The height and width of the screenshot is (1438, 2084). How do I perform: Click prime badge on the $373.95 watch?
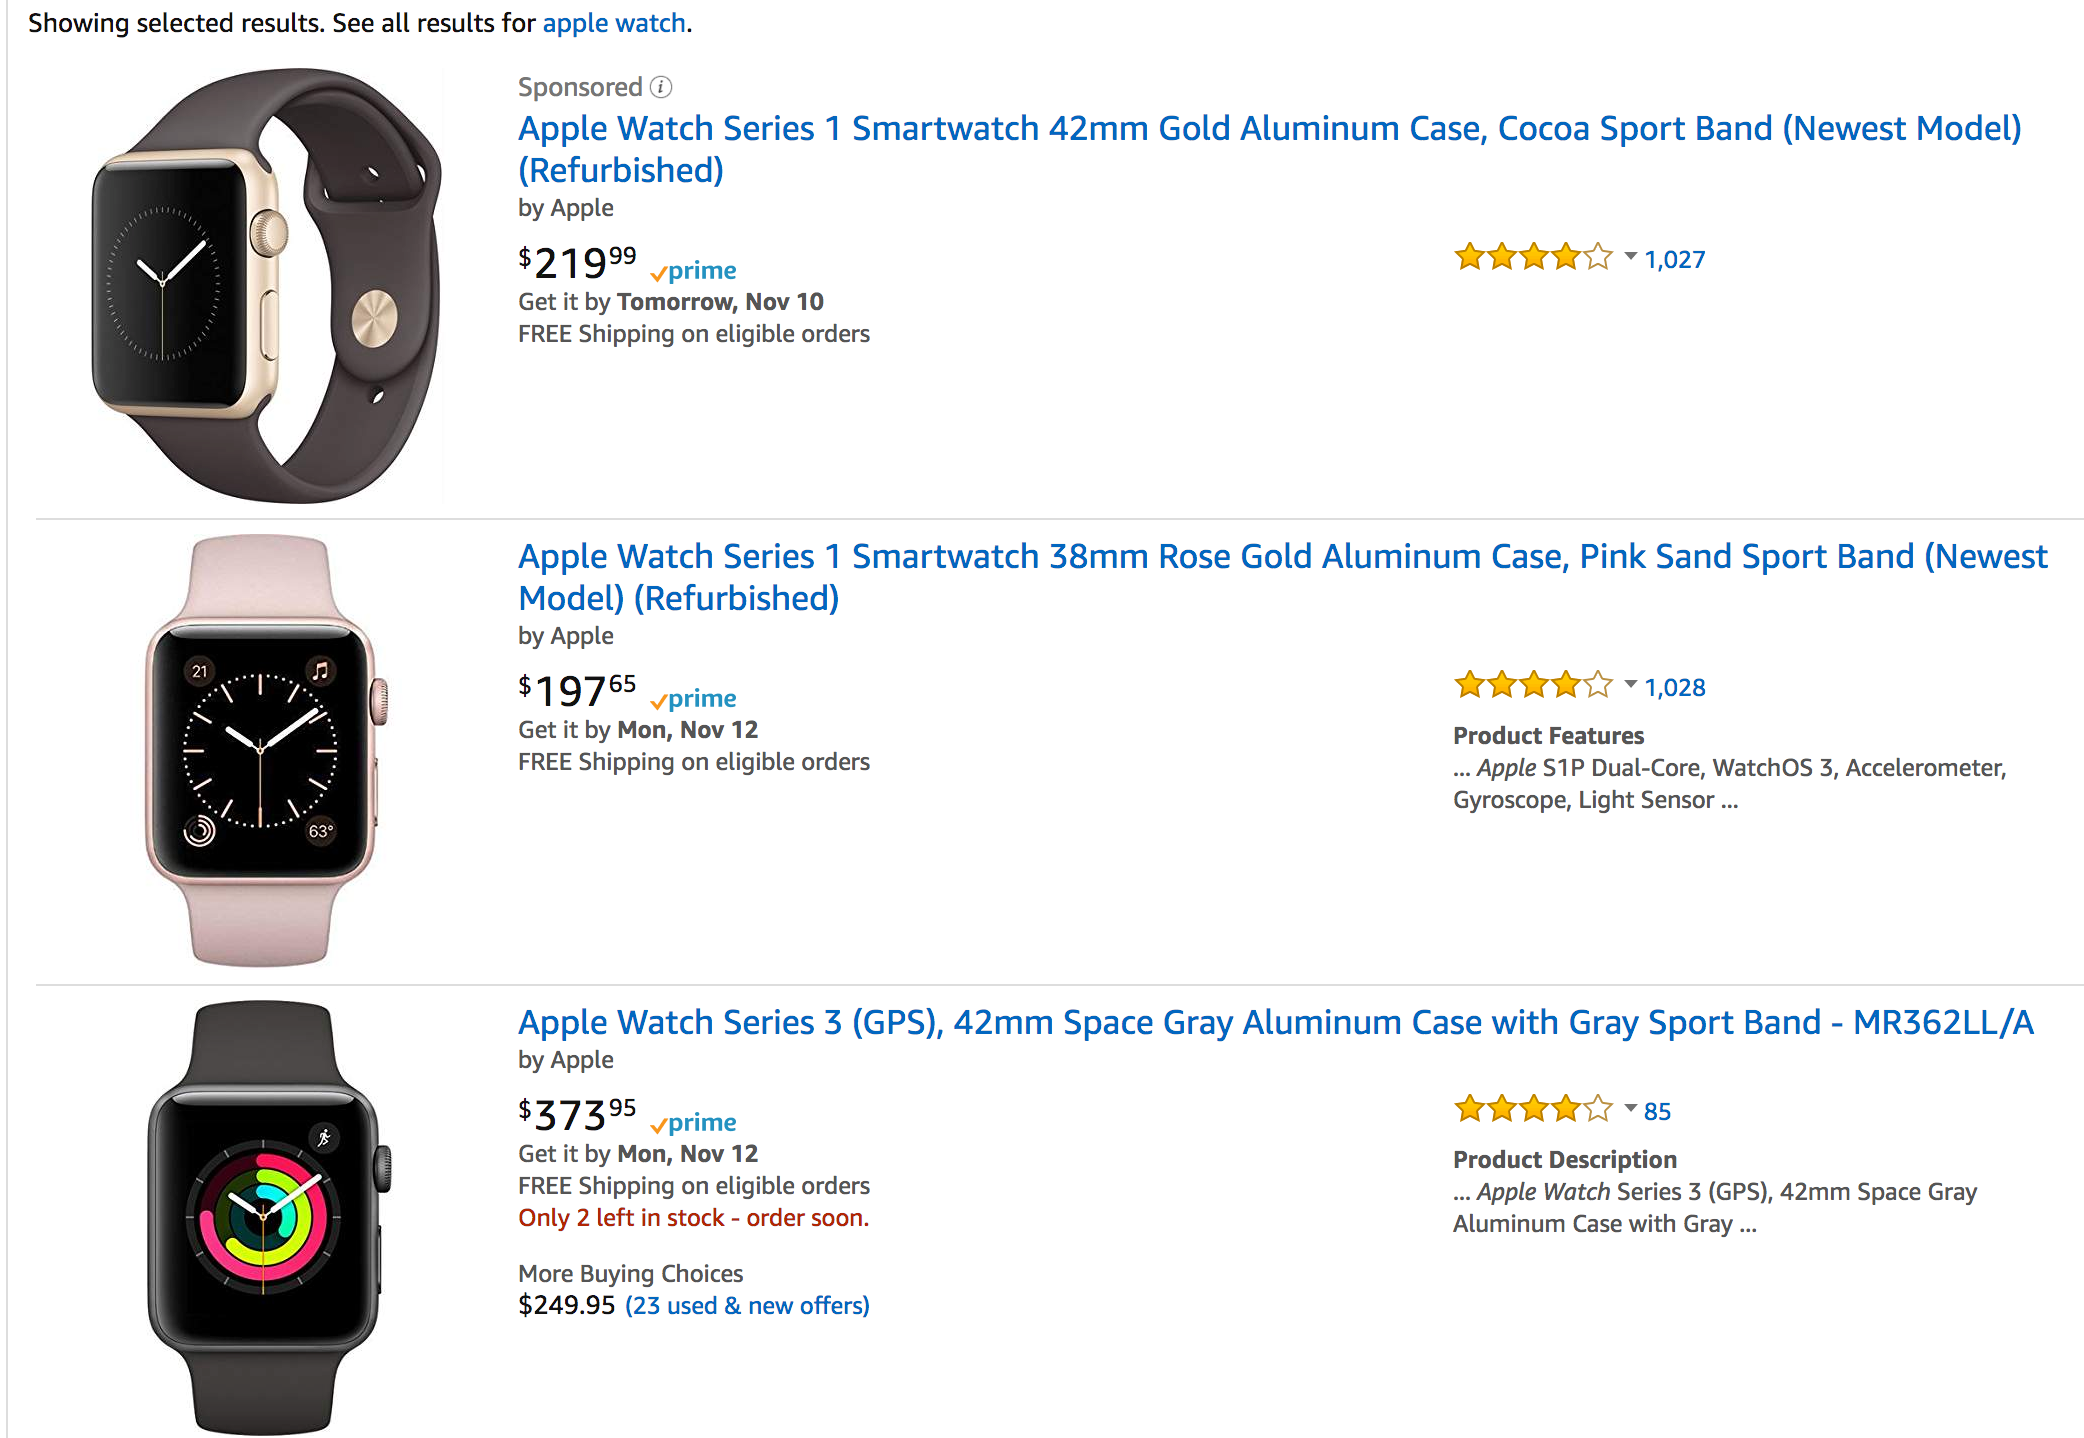click(x=693, y=1123)
